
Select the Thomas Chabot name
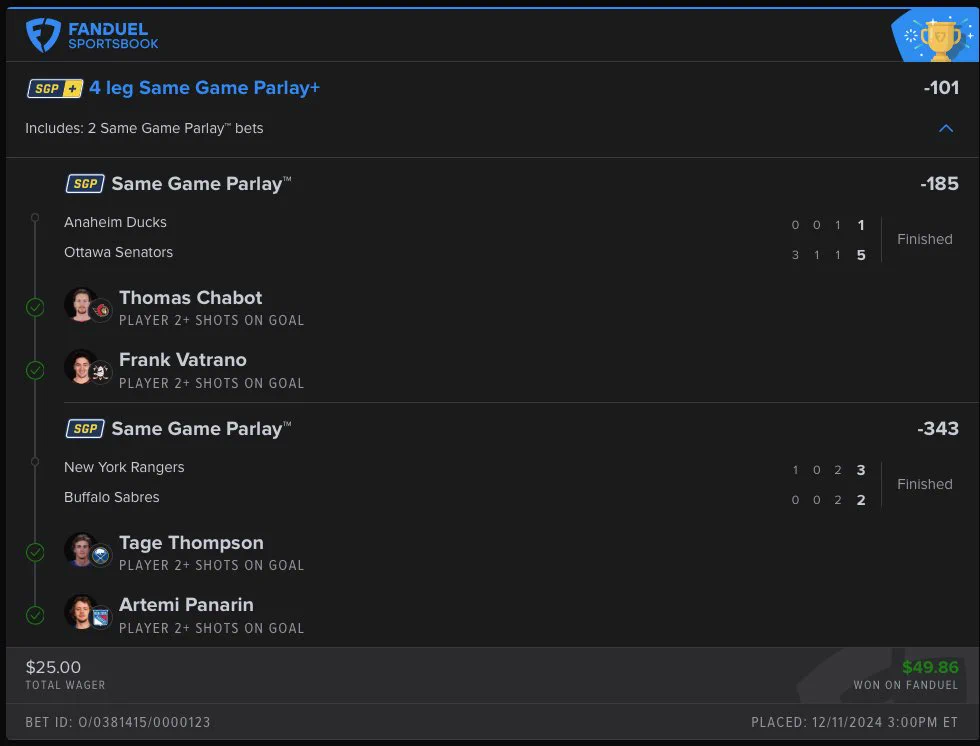191,297
